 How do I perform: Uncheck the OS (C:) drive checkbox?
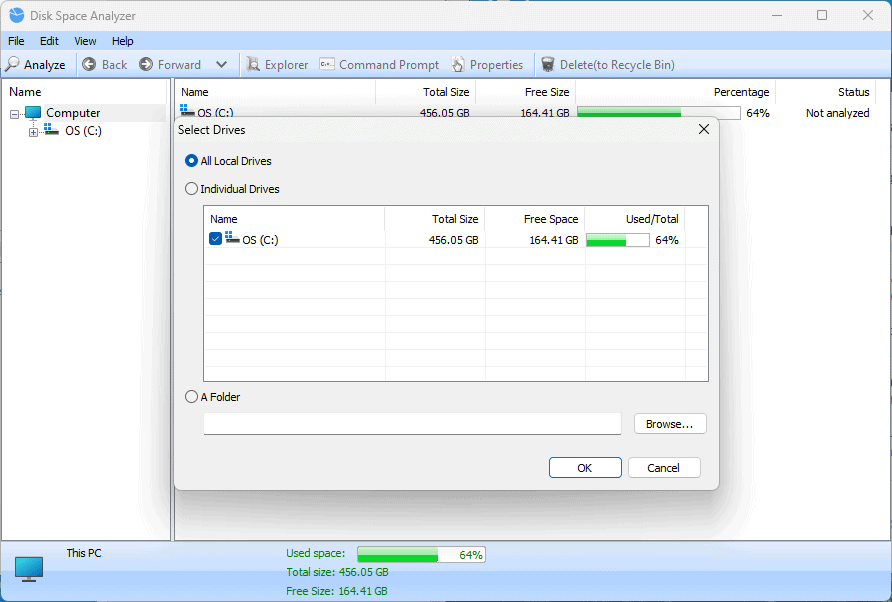point(215,239)
